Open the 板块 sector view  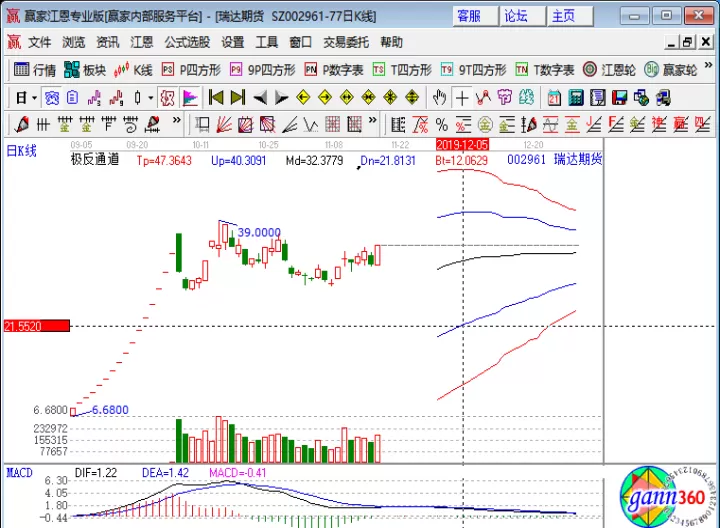pyautogui.click(x=85, y=70)
